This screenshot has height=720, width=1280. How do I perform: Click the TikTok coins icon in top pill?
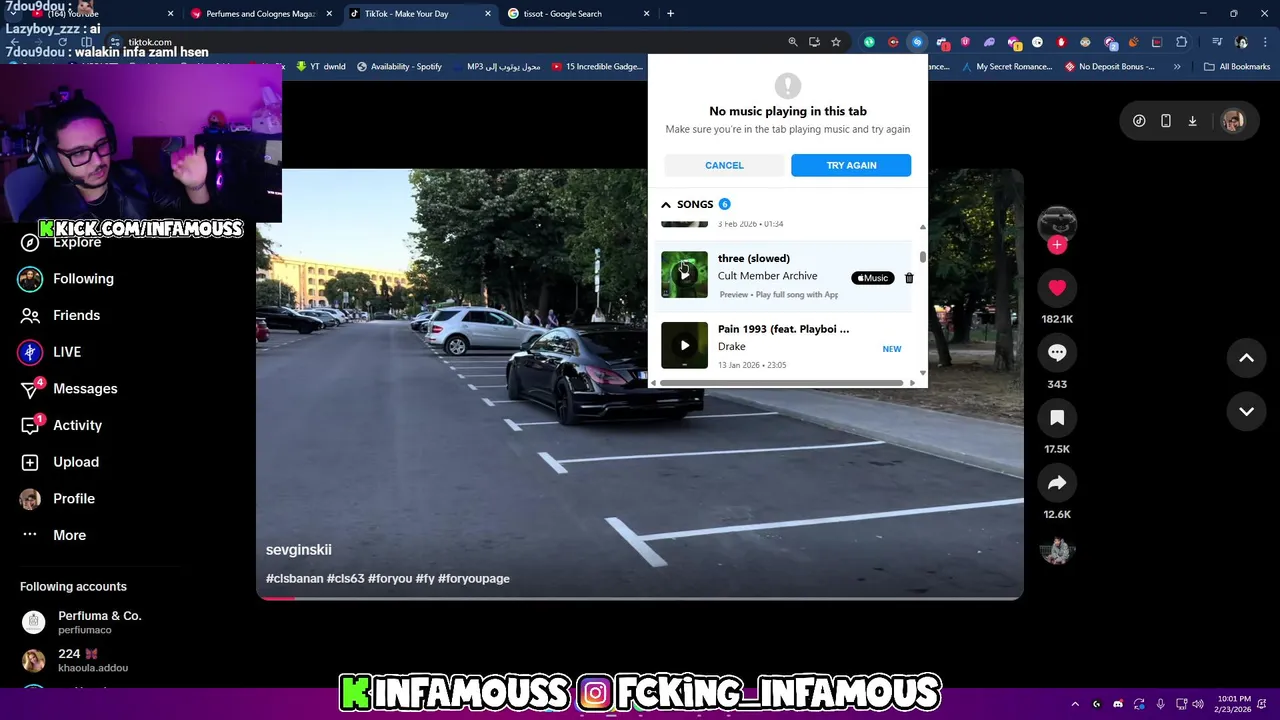pyautogui.click(x=1139, y=121)
